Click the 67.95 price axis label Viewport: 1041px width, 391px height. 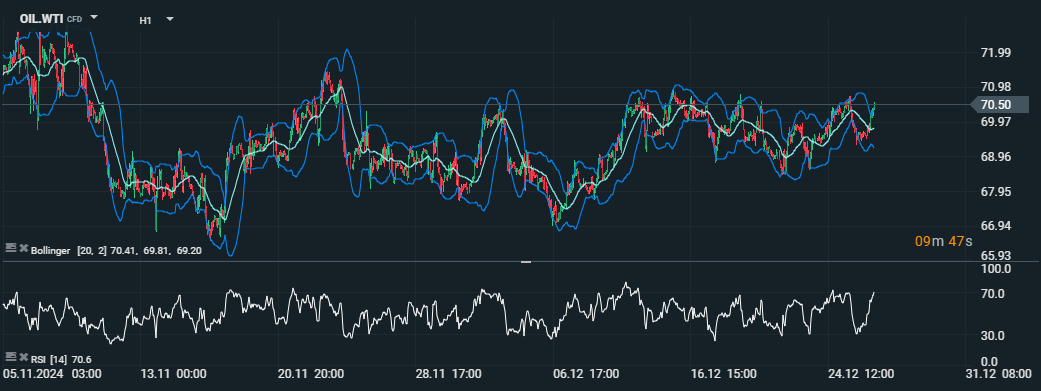pos(995,192)
